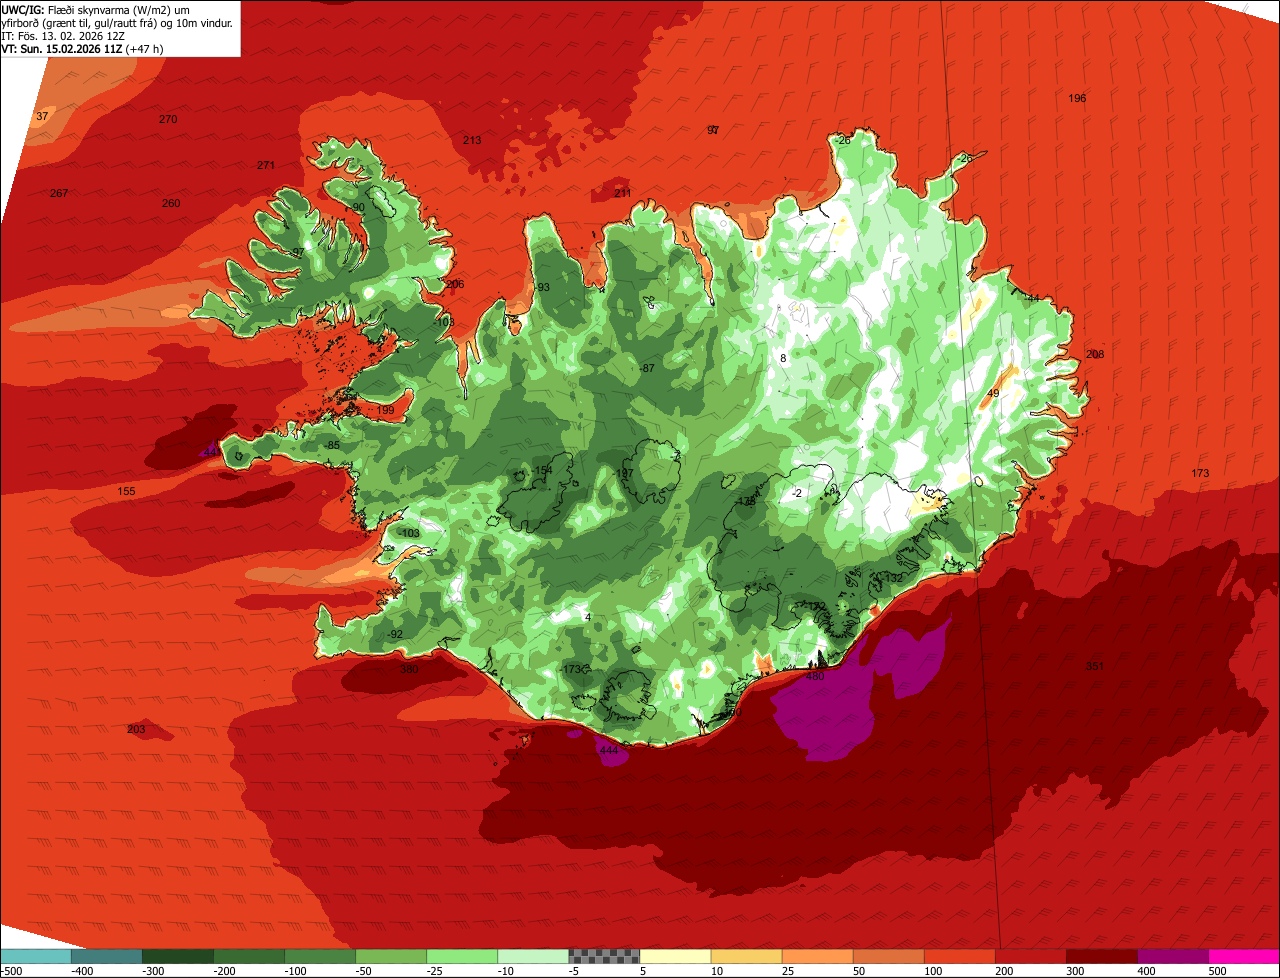This screenshot has width=1280, height=978.
Task: Click the map value -44 in the east
Action: (1031, 298)
